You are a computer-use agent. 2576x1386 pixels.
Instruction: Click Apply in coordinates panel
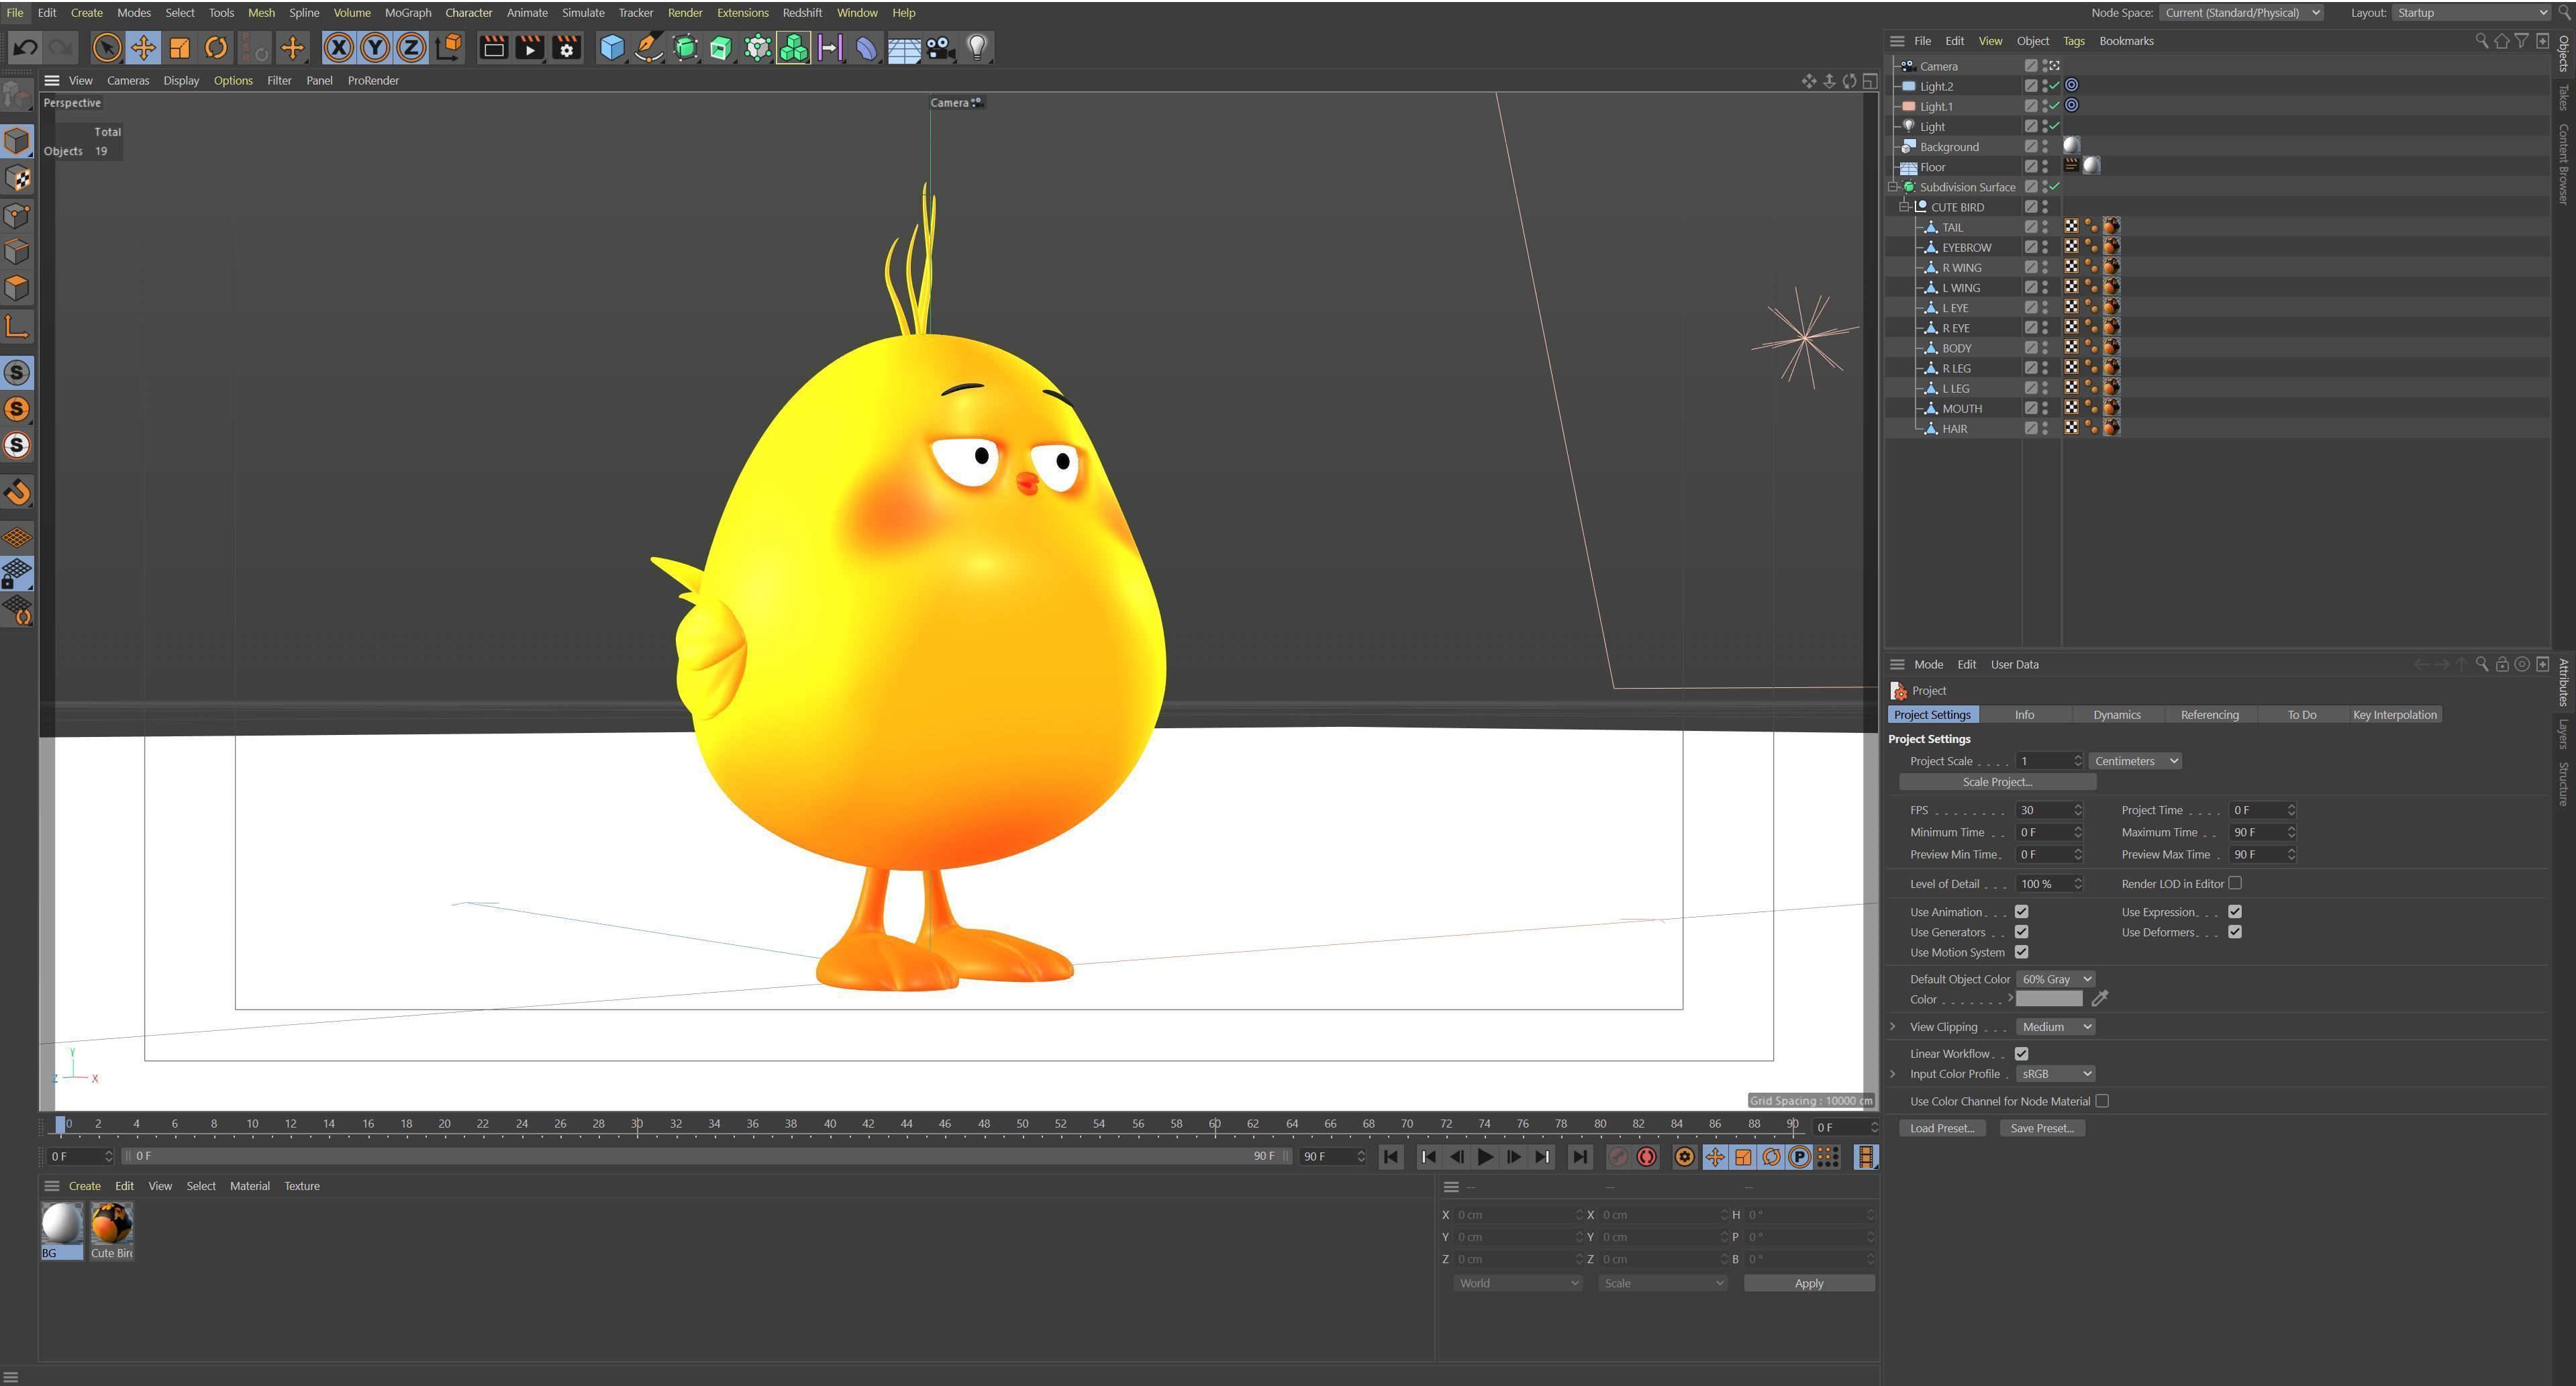(x=1808, y=1283)
